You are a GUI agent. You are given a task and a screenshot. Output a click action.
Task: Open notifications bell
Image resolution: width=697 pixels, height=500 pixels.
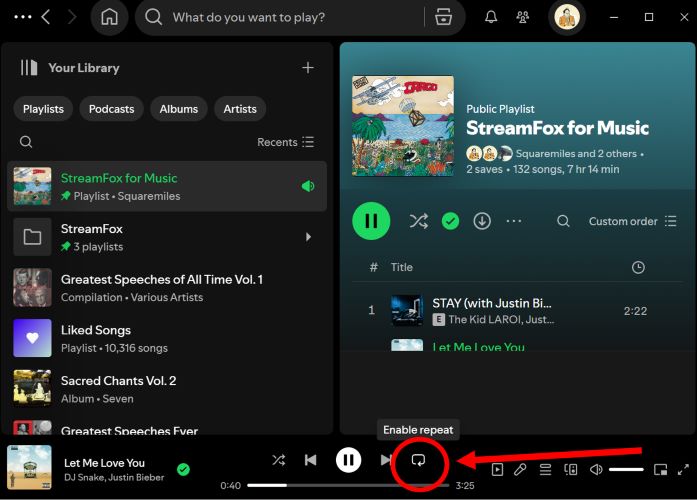pos(491,17)
